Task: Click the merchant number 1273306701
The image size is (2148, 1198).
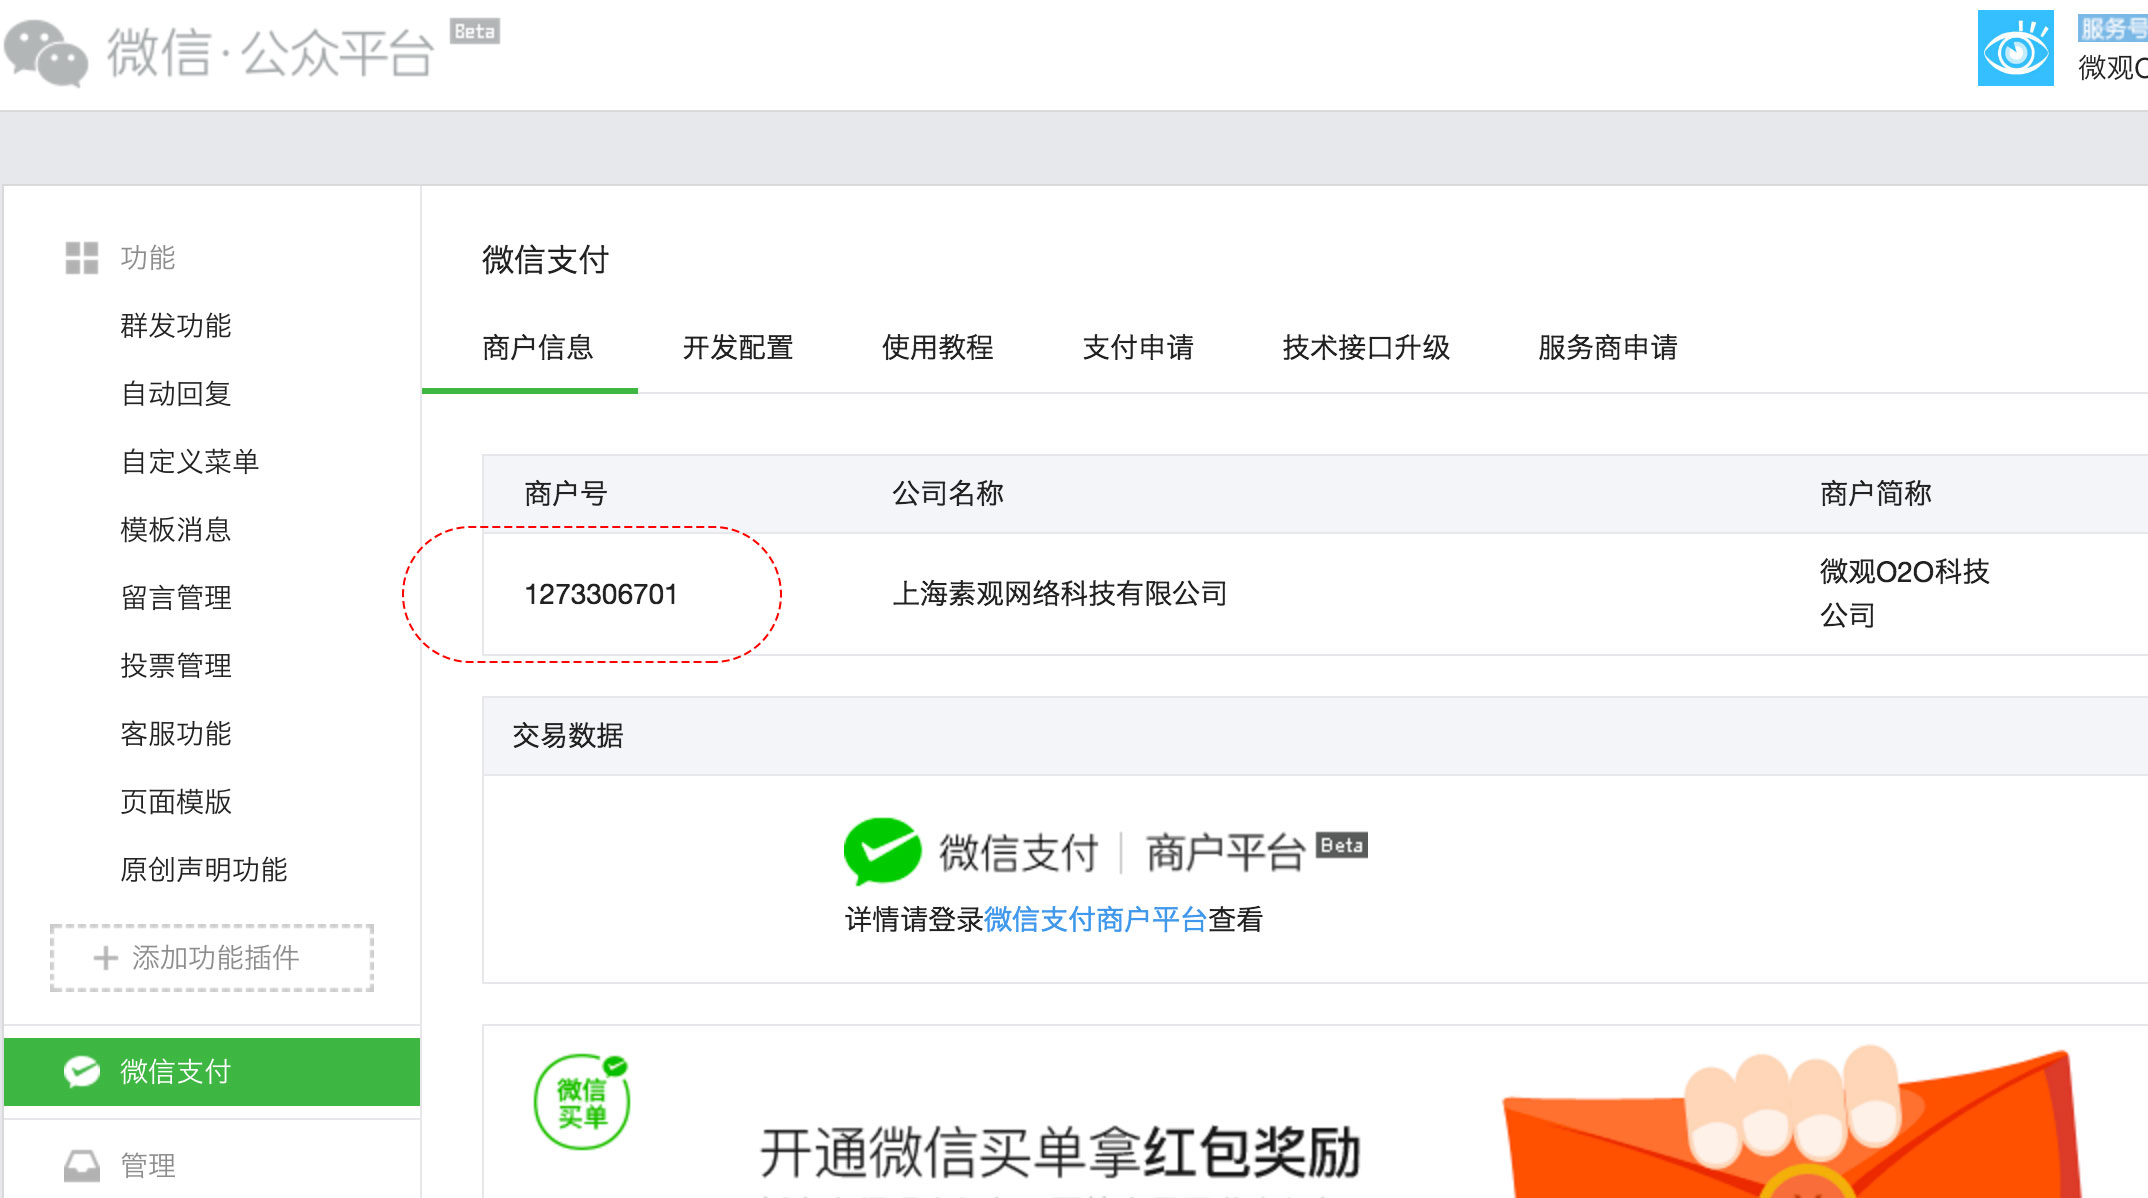Action: tap(601, 594)
